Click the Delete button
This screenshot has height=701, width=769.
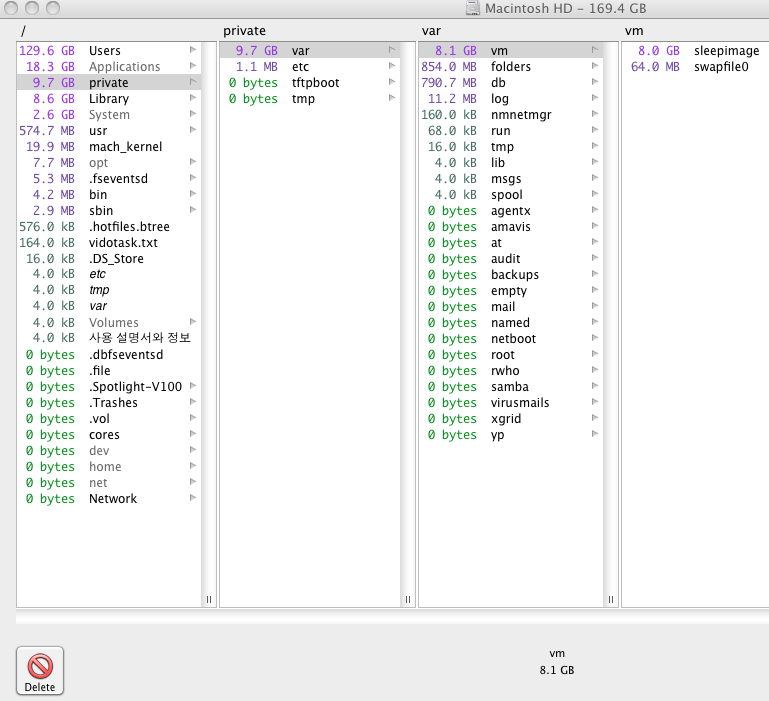click(40, 670)
